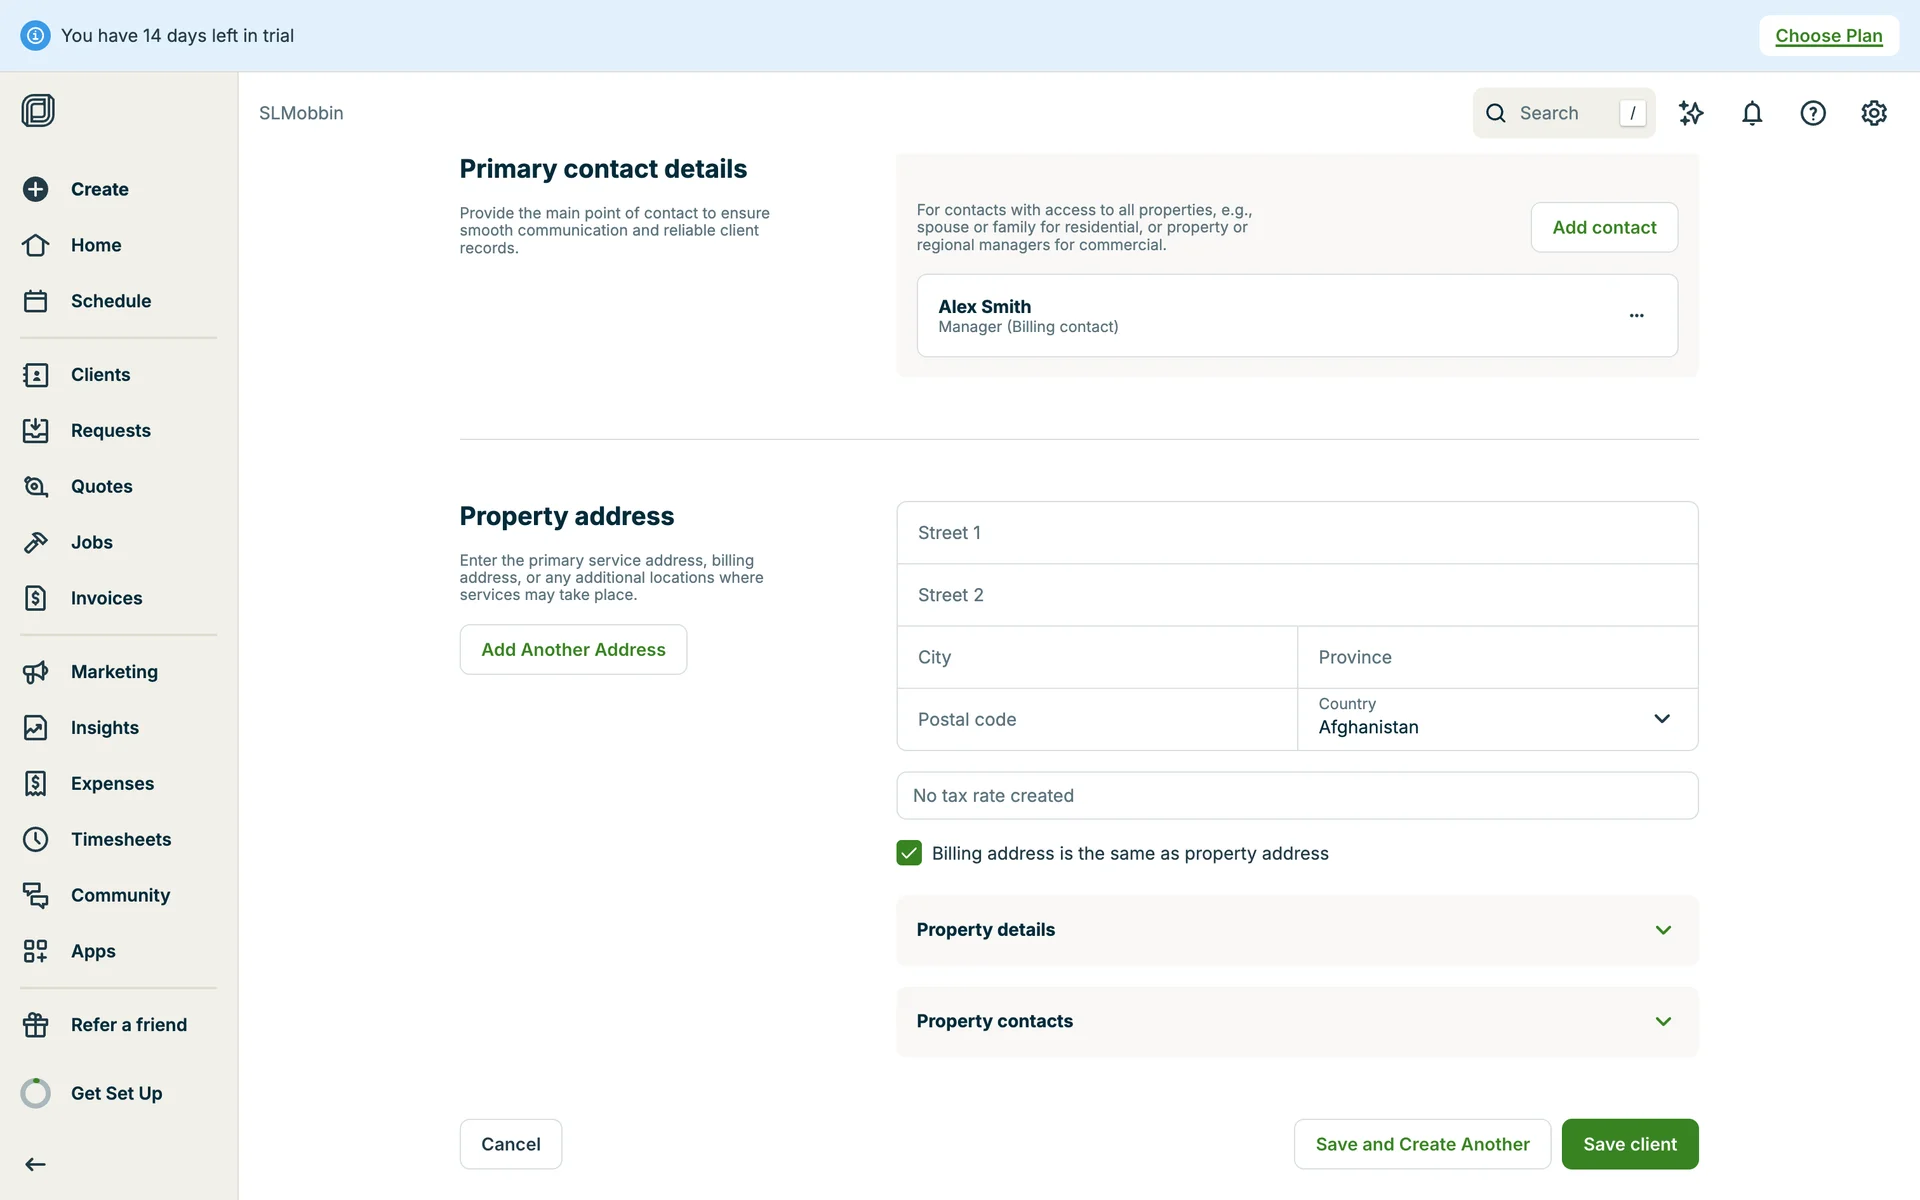Viewport: 1920px width, 1200px height.
Task: Click the Street 1 input field
Action: (x=1297, y=532)
